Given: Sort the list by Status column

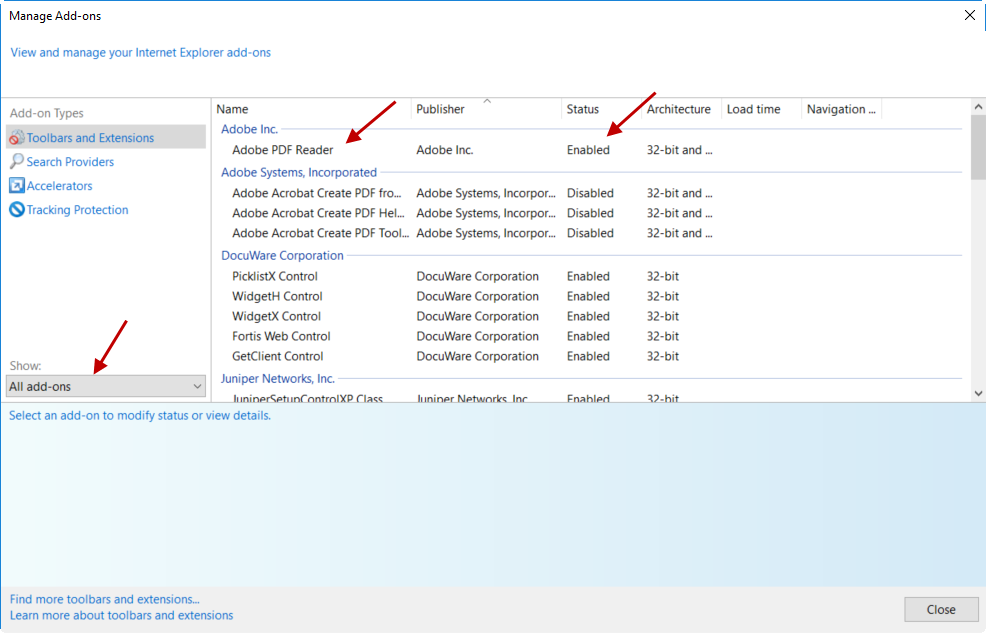Looking at the screenshot, I should (601, 109).
